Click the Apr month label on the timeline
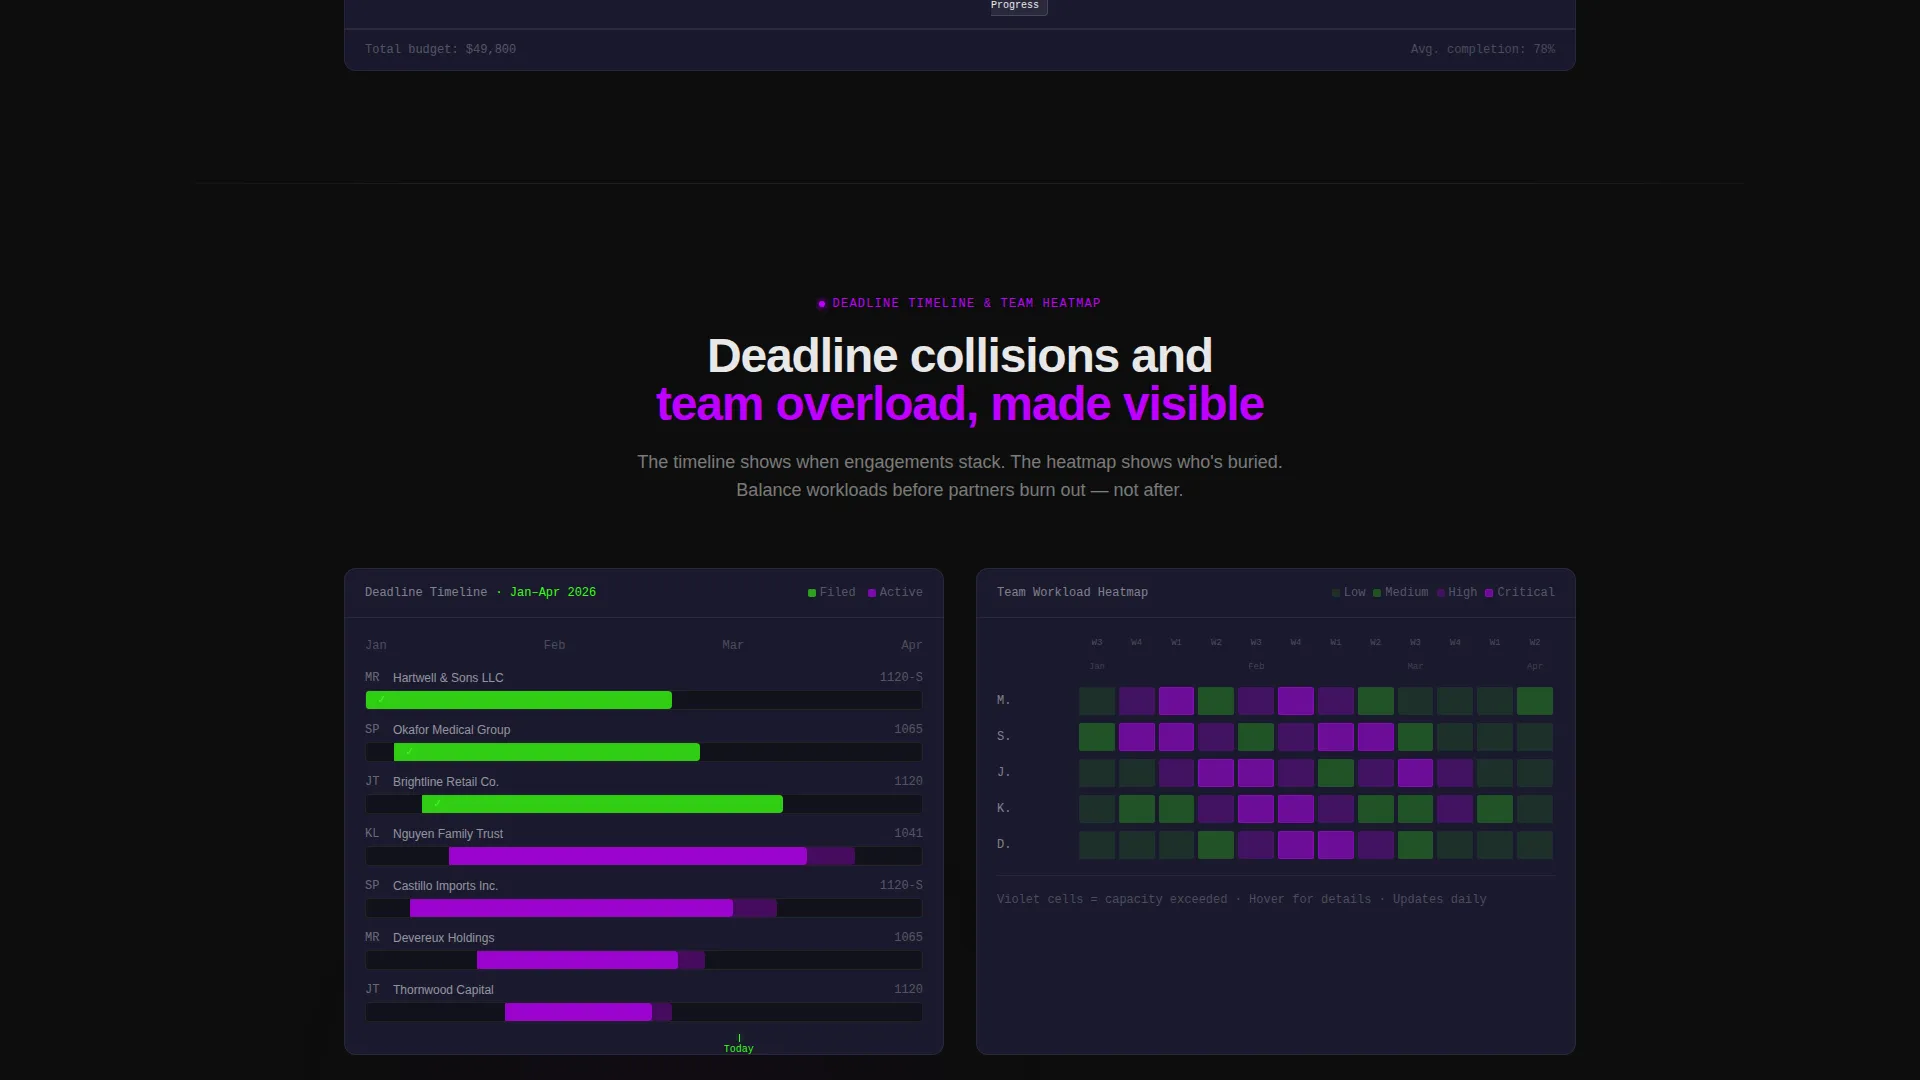The image size is (1920, 1080). click(912, 645)
